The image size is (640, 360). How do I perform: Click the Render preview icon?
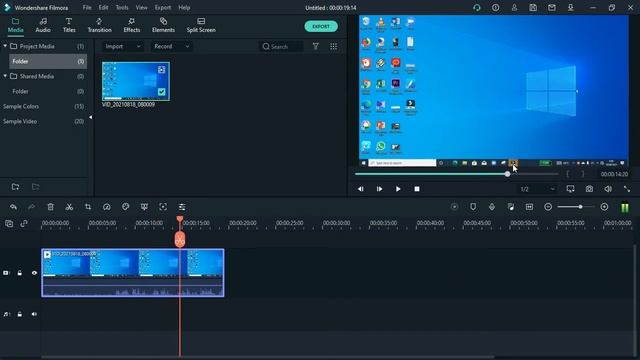454,207
